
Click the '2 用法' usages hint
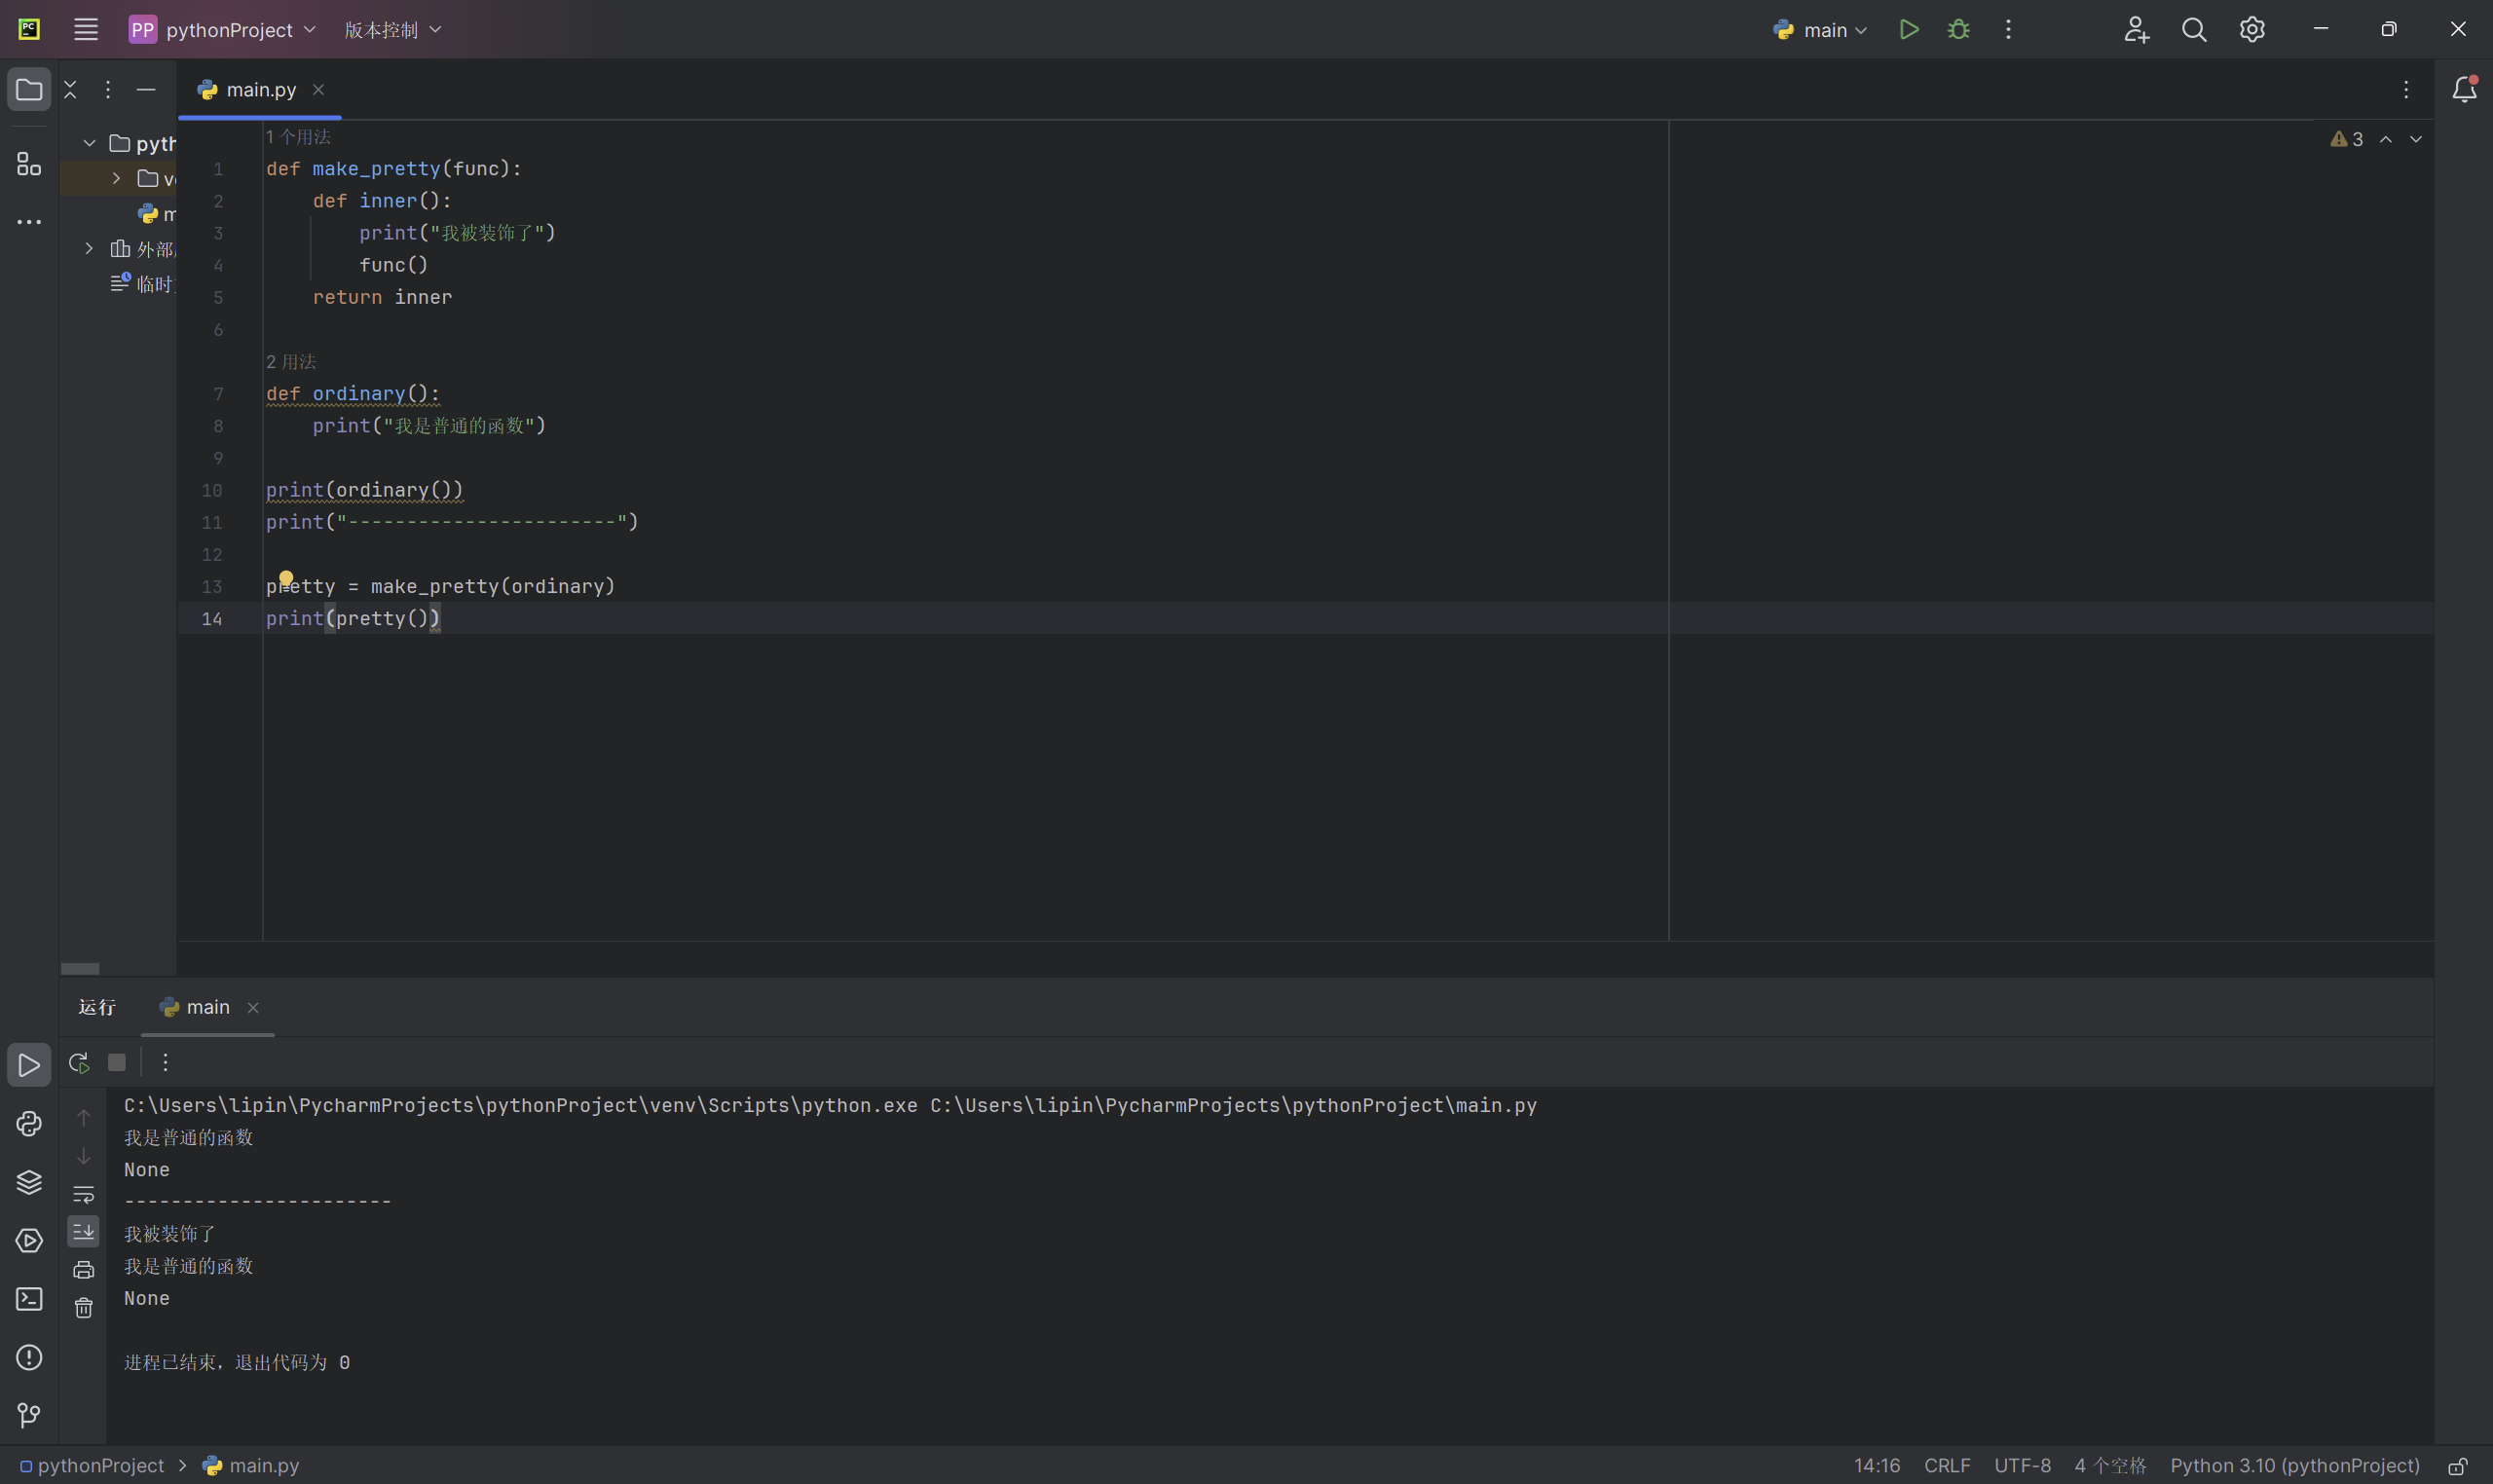[291, 361]
